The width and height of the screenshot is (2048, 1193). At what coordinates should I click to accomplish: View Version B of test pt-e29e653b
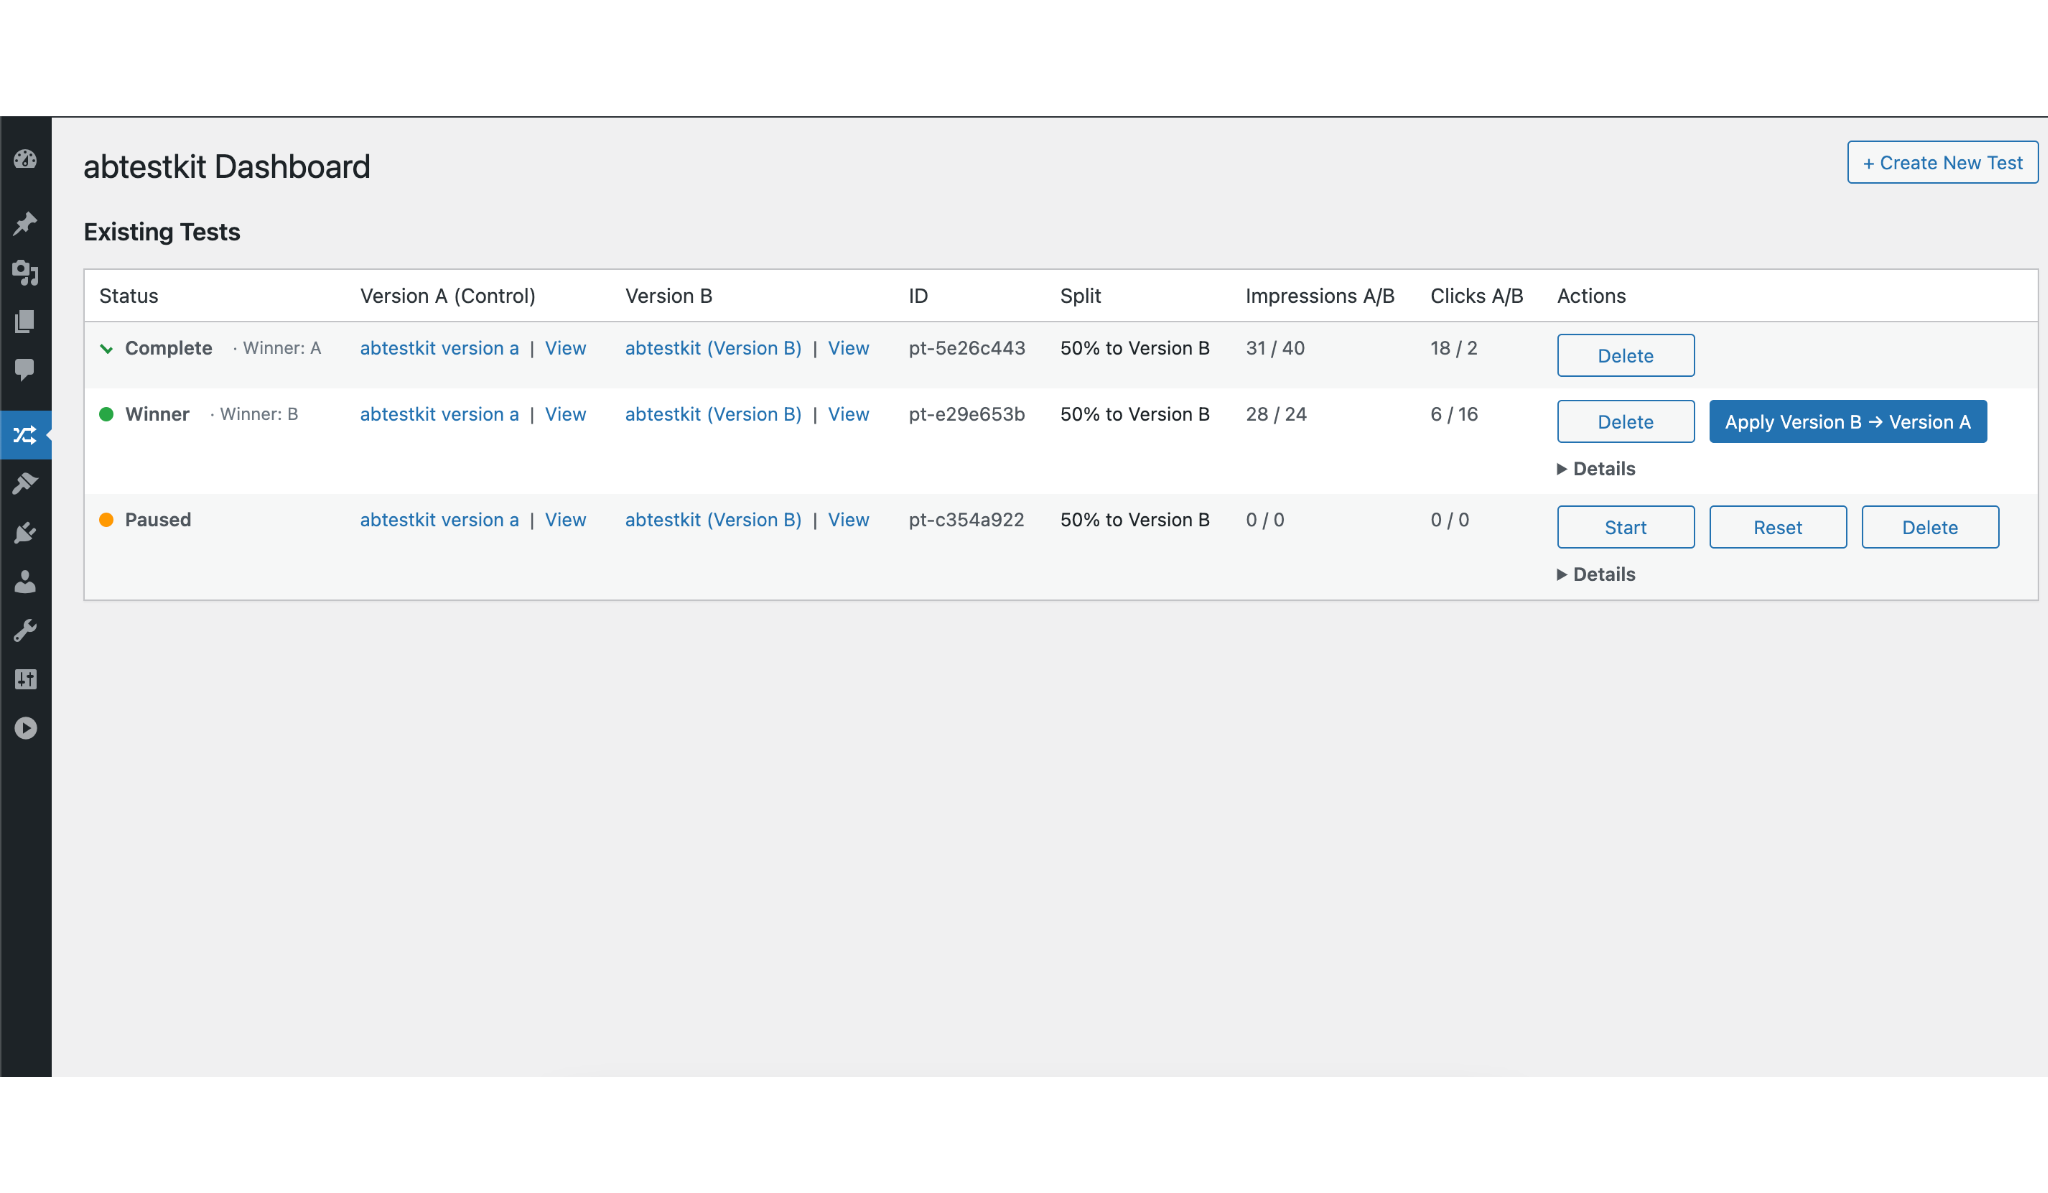click(x=848, y=414)
